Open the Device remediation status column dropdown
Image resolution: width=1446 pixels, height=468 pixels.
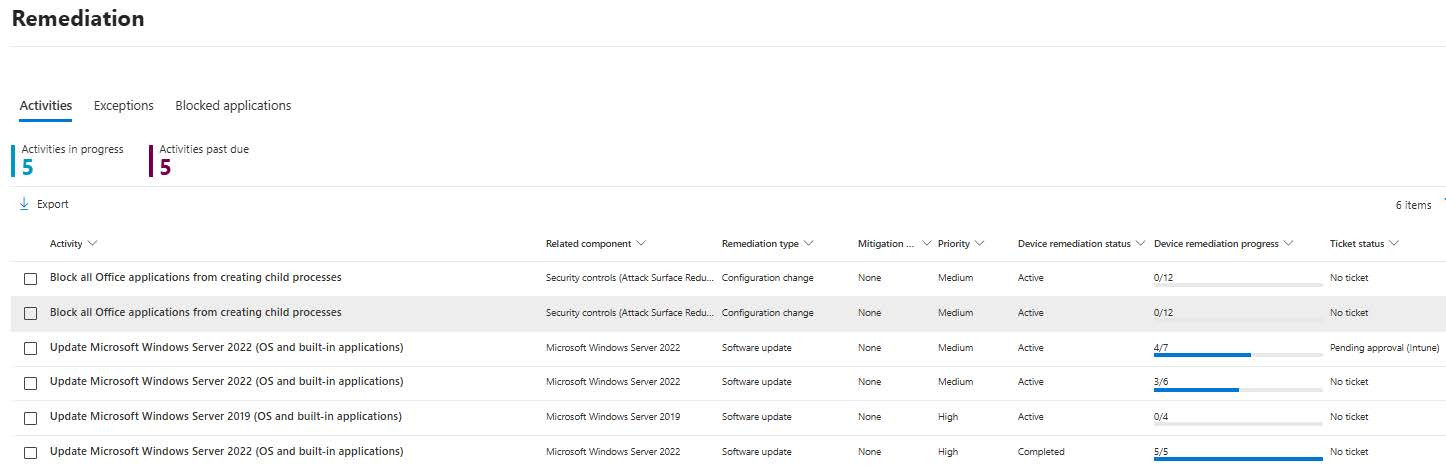point(1140,244)
